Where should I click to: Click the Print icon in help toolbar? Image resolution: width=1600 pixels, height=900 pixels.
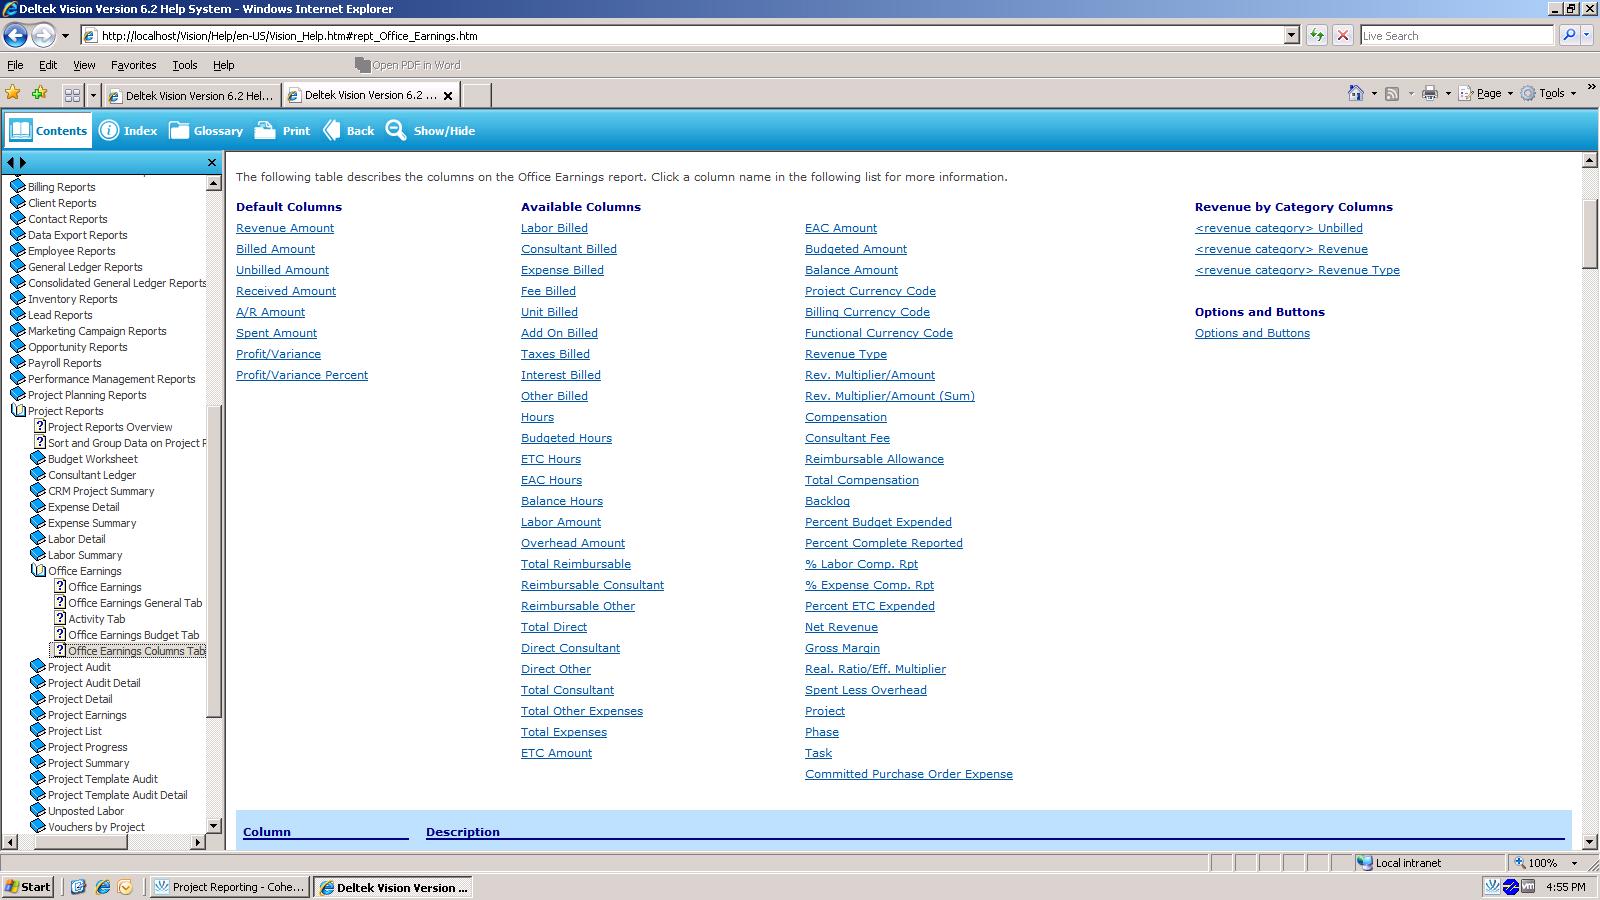(x=265, y=131)
